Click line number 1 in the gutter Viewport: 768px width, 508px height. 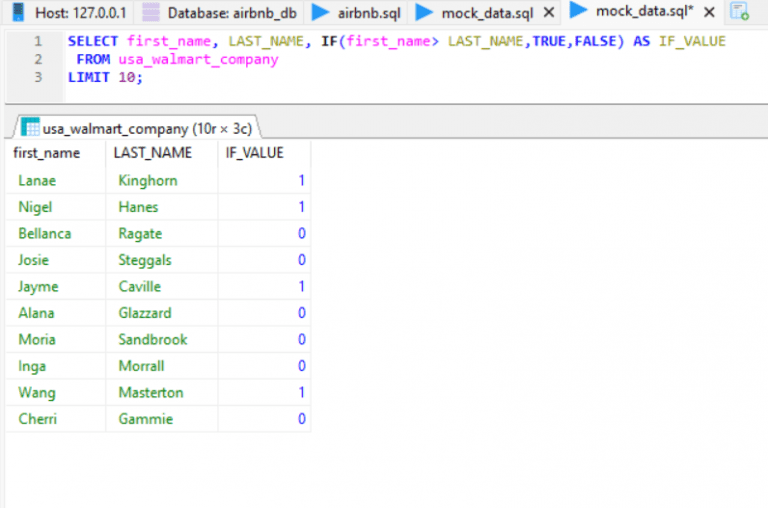pos(38,41)
